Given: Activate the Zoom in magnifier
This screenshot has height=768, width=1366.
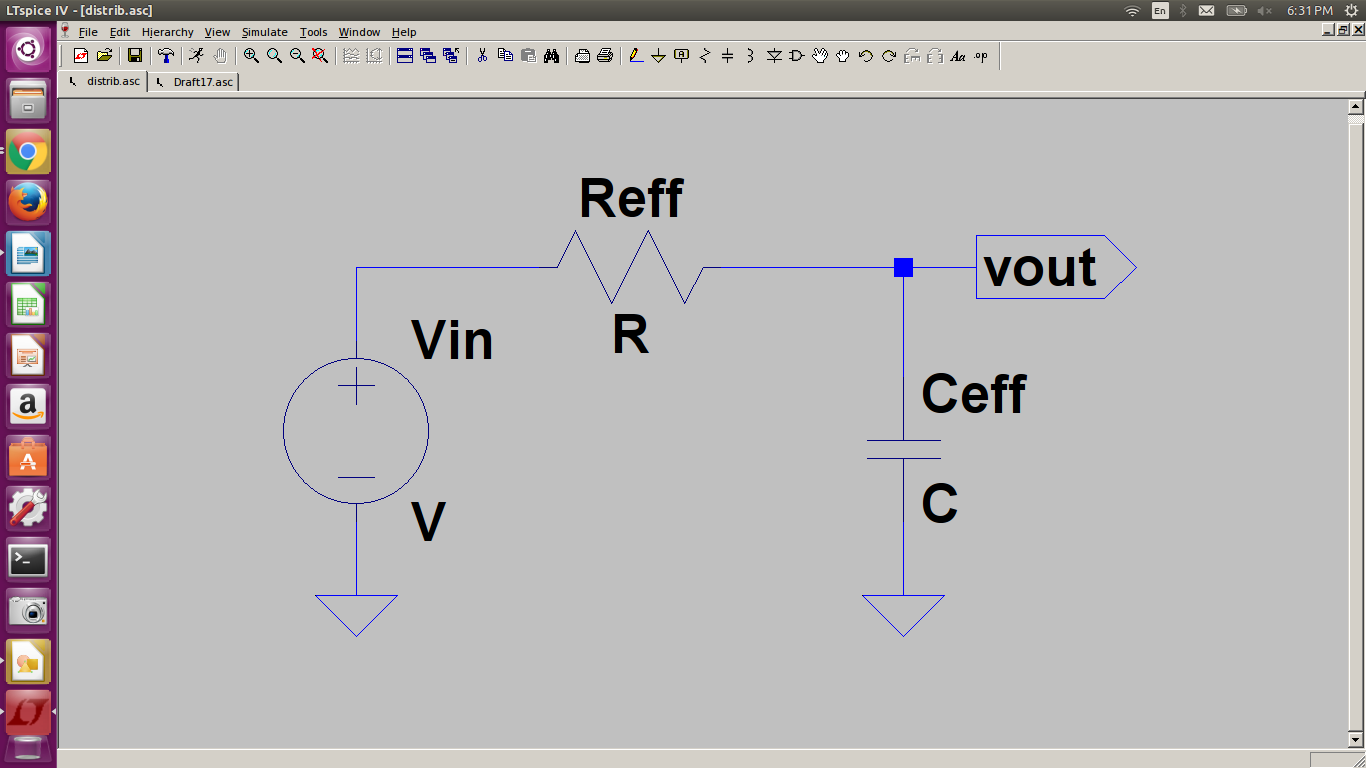Looking at the screenshot, I should pyautogui.click(x=250, y=56).
